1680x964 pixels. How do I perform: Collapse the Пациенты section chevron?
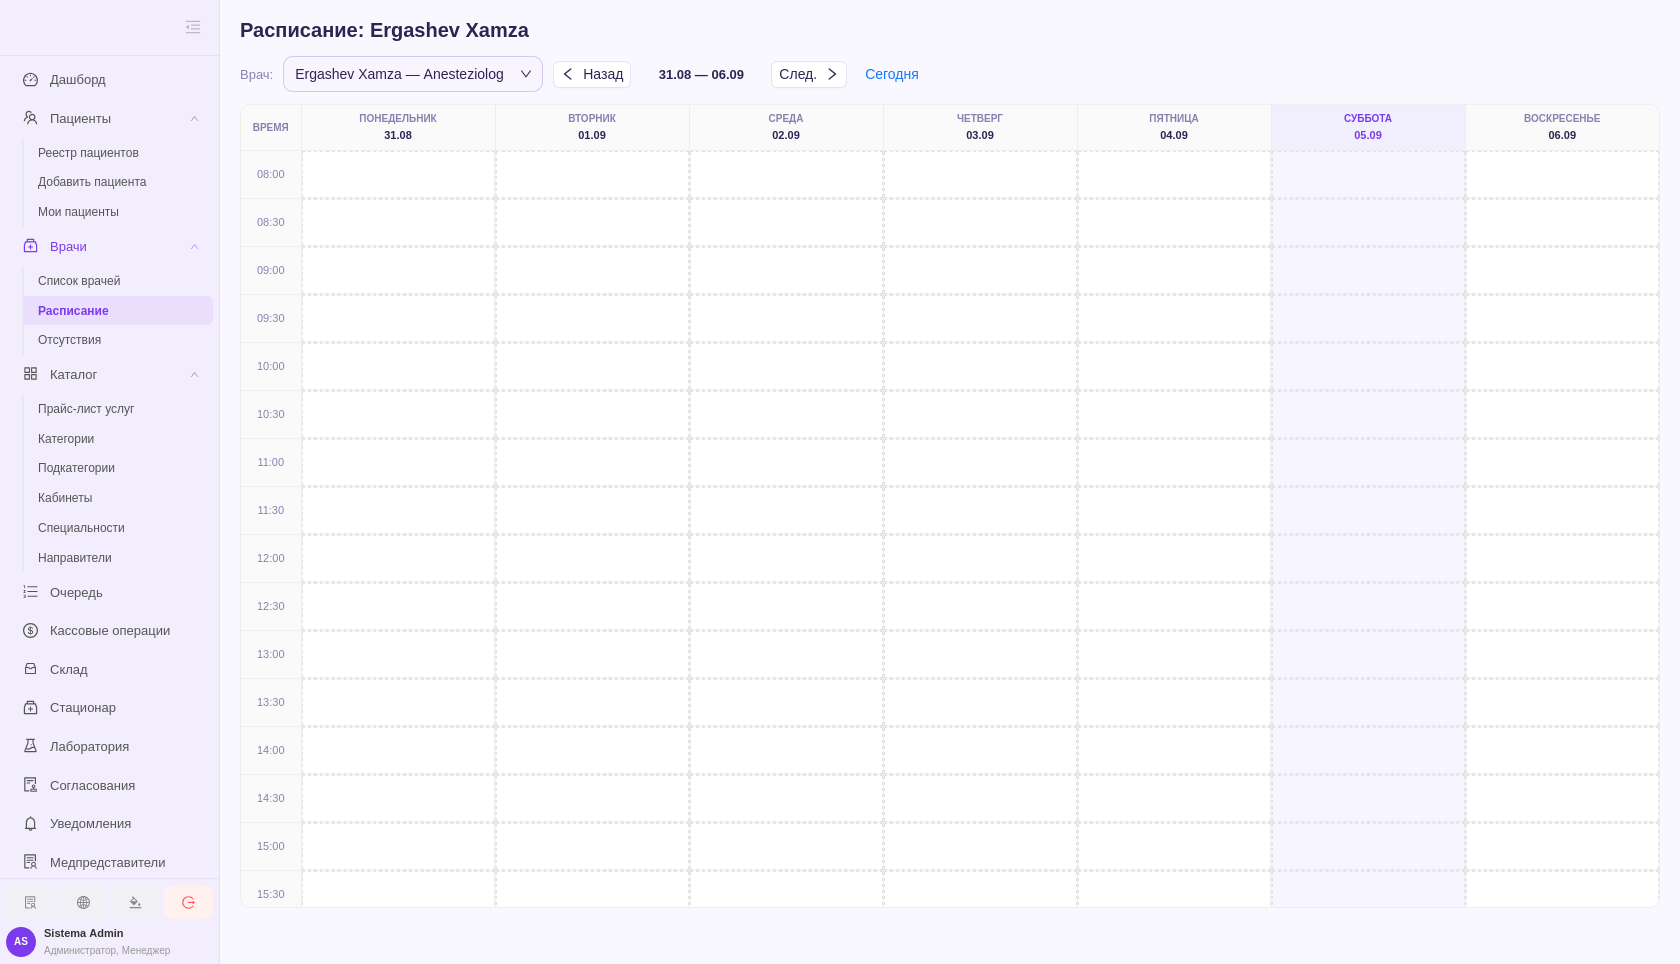(194, 119)
